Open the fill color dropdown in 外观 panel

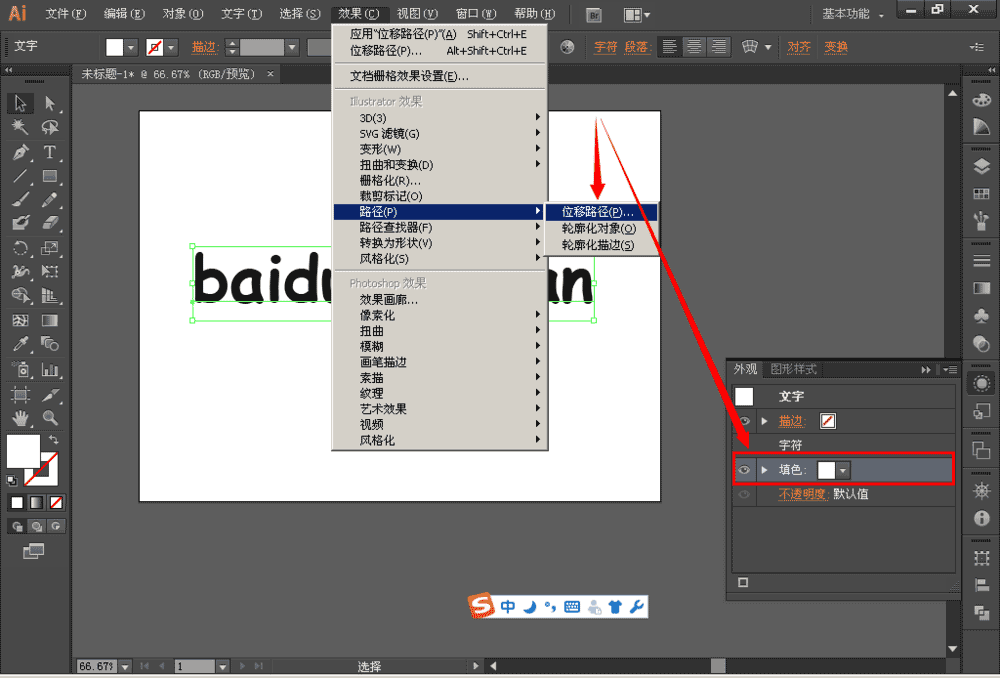(843, 471)
